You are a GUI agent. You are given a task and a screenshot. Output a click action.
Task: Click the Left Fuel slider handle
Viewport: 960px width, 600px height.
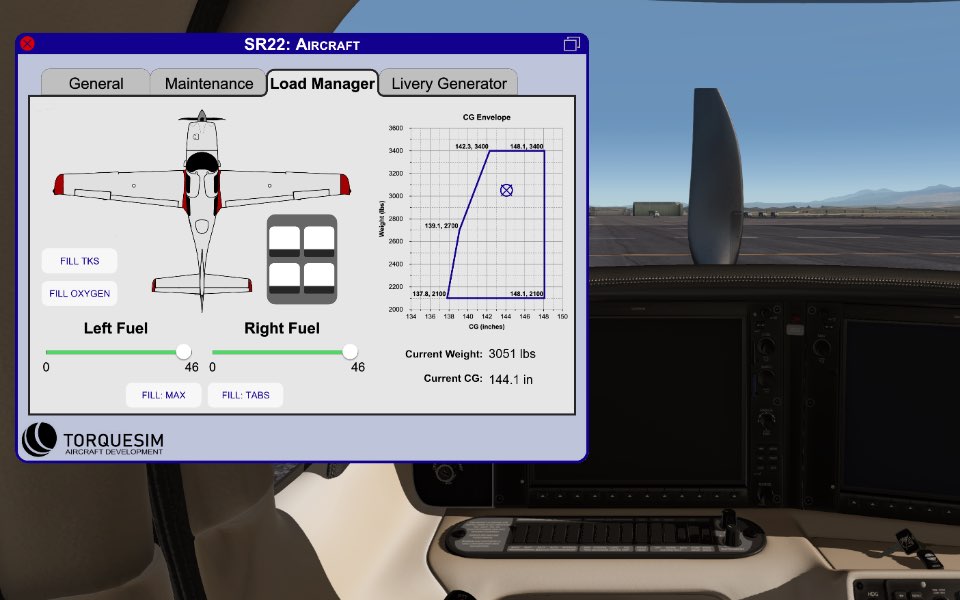coord(183,351)
